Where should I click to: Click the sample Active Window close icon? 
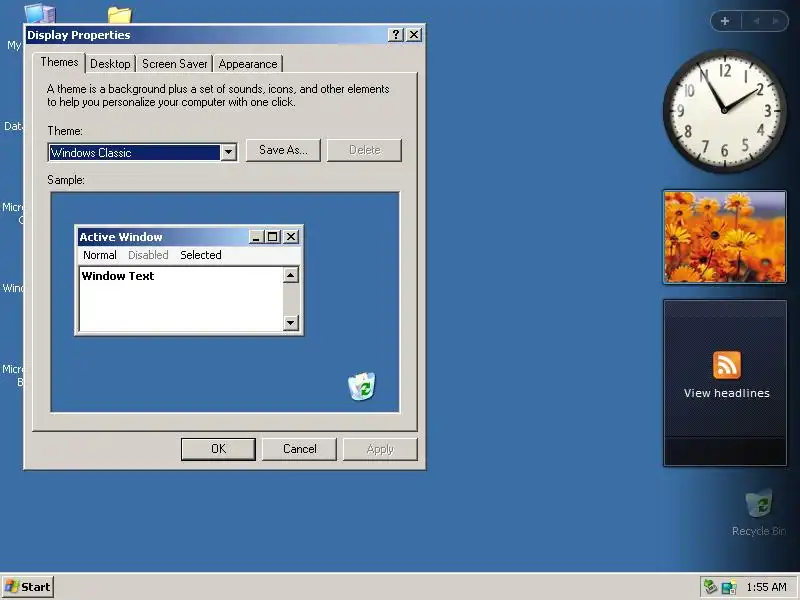[x=291, y=237]
